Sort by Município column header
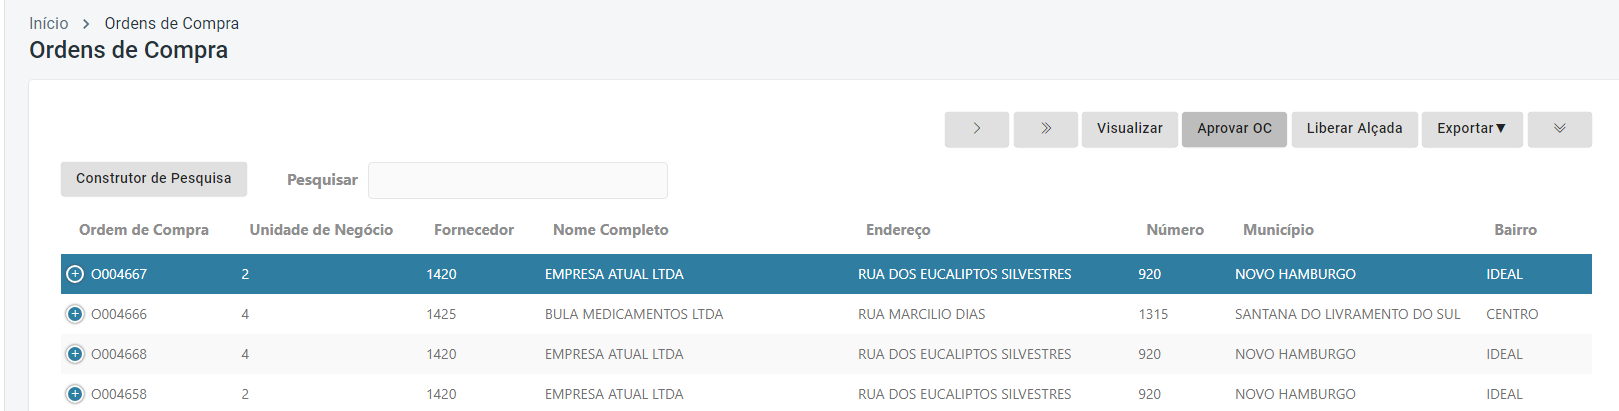The width and height of the screenshot is (1619, 411). [x=1278, y=230]
